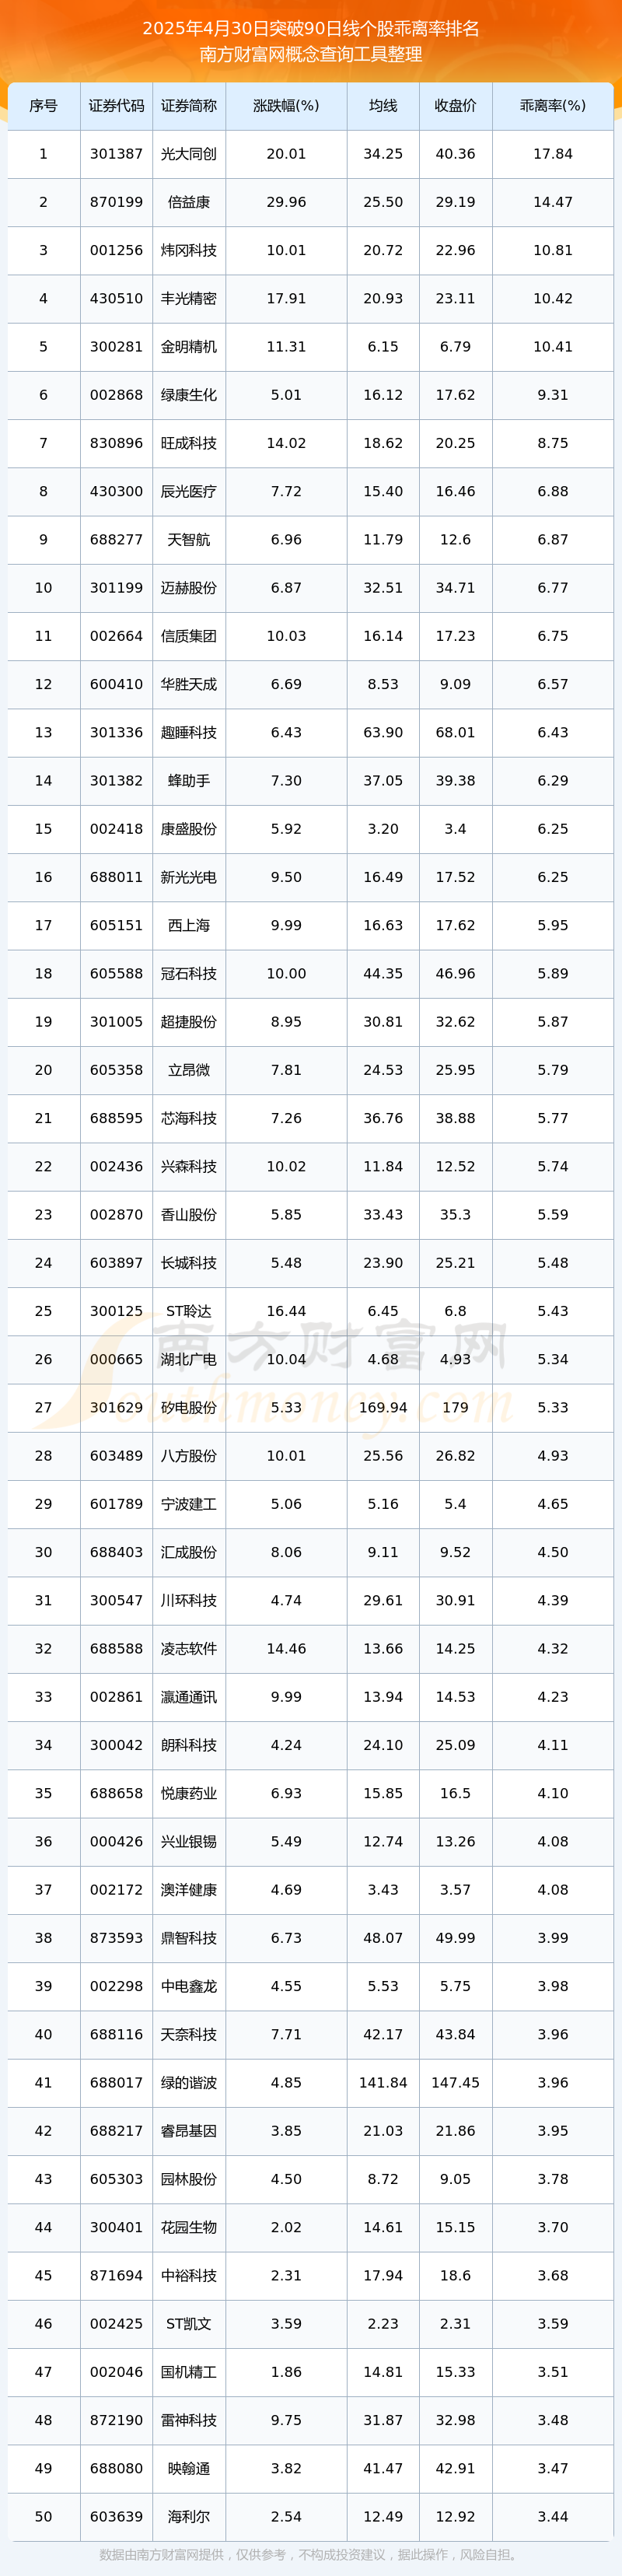Image resolution: width=622 pixels, height=2576 pixels.
Task: Select the stock name ST聆达
Action: tap(189, 1311)
